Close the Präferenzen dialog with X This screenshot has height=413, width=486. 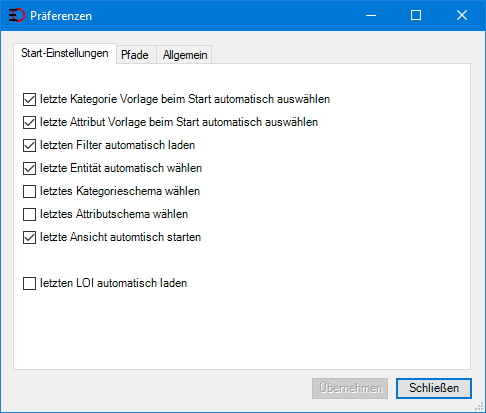[x=462, y=15]
